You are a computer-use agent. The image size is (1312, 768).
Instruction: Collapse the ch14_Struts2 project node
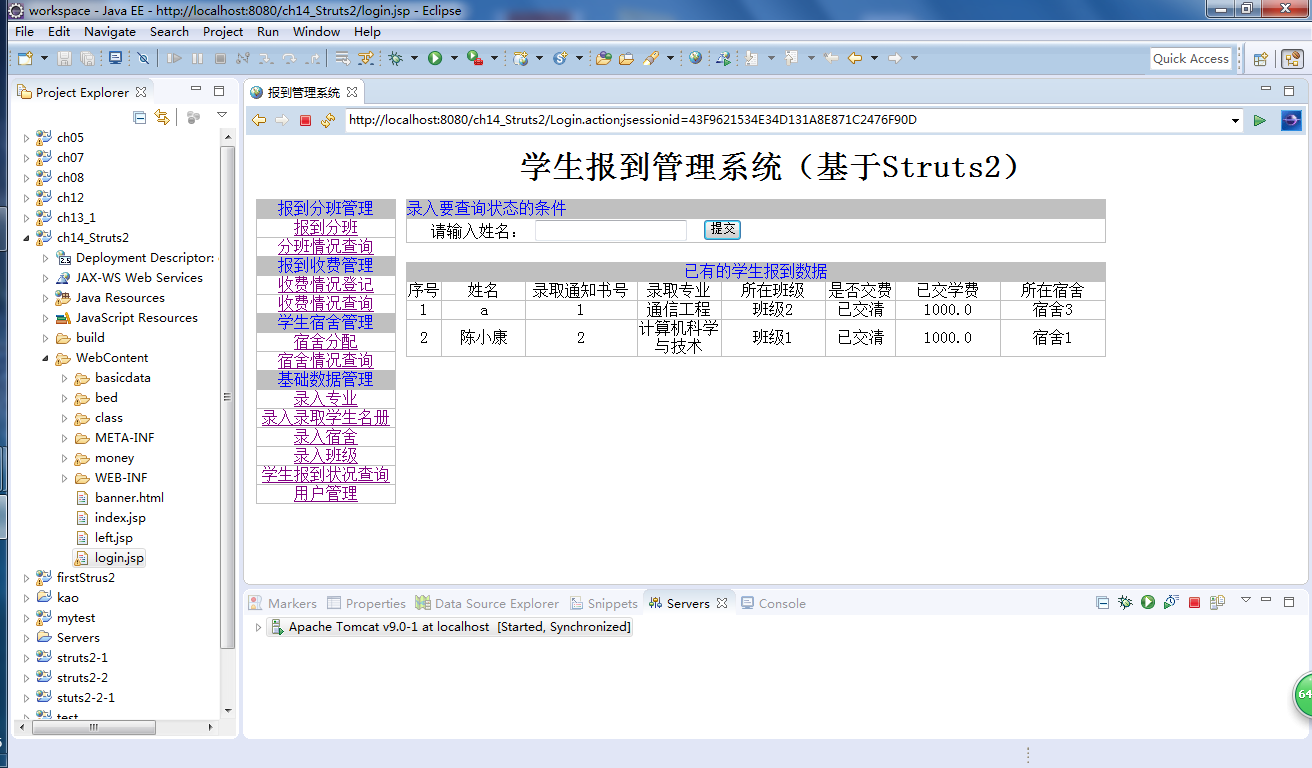pyautogui.click(x=27, y=238)
